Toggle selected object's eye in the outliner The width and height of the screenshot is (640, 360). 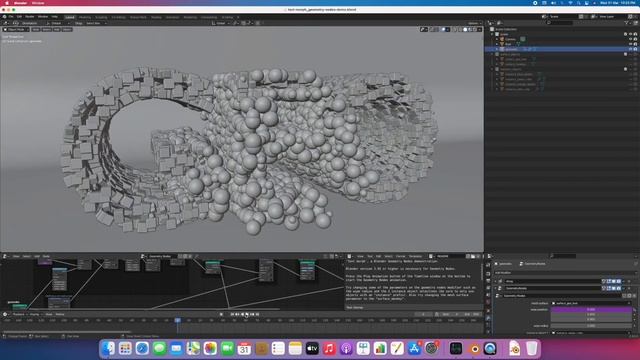click(x=630, y=49)
